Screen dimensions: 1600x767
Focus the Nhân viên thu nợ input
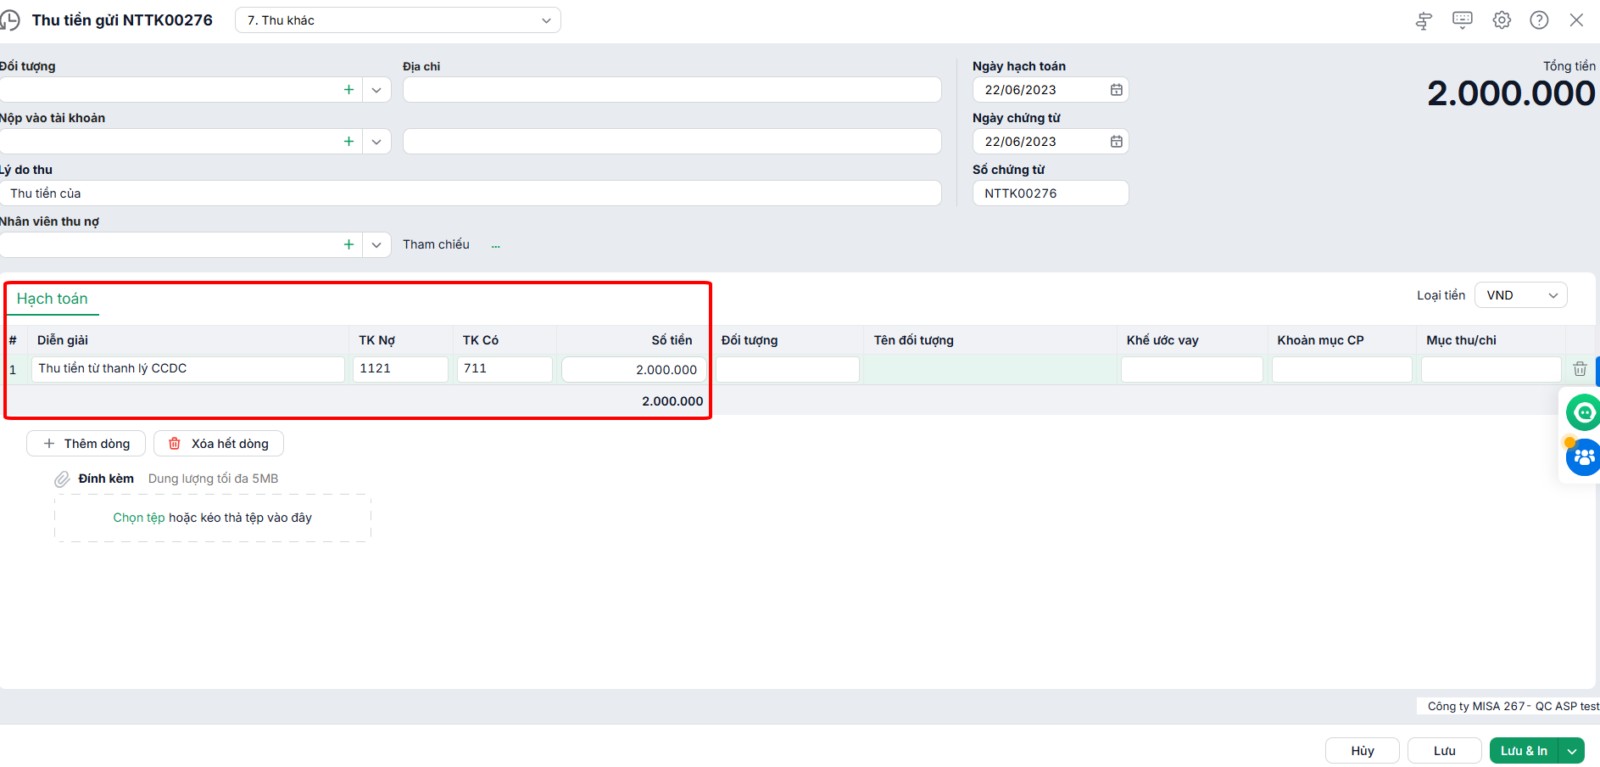[x=170, y=245]
